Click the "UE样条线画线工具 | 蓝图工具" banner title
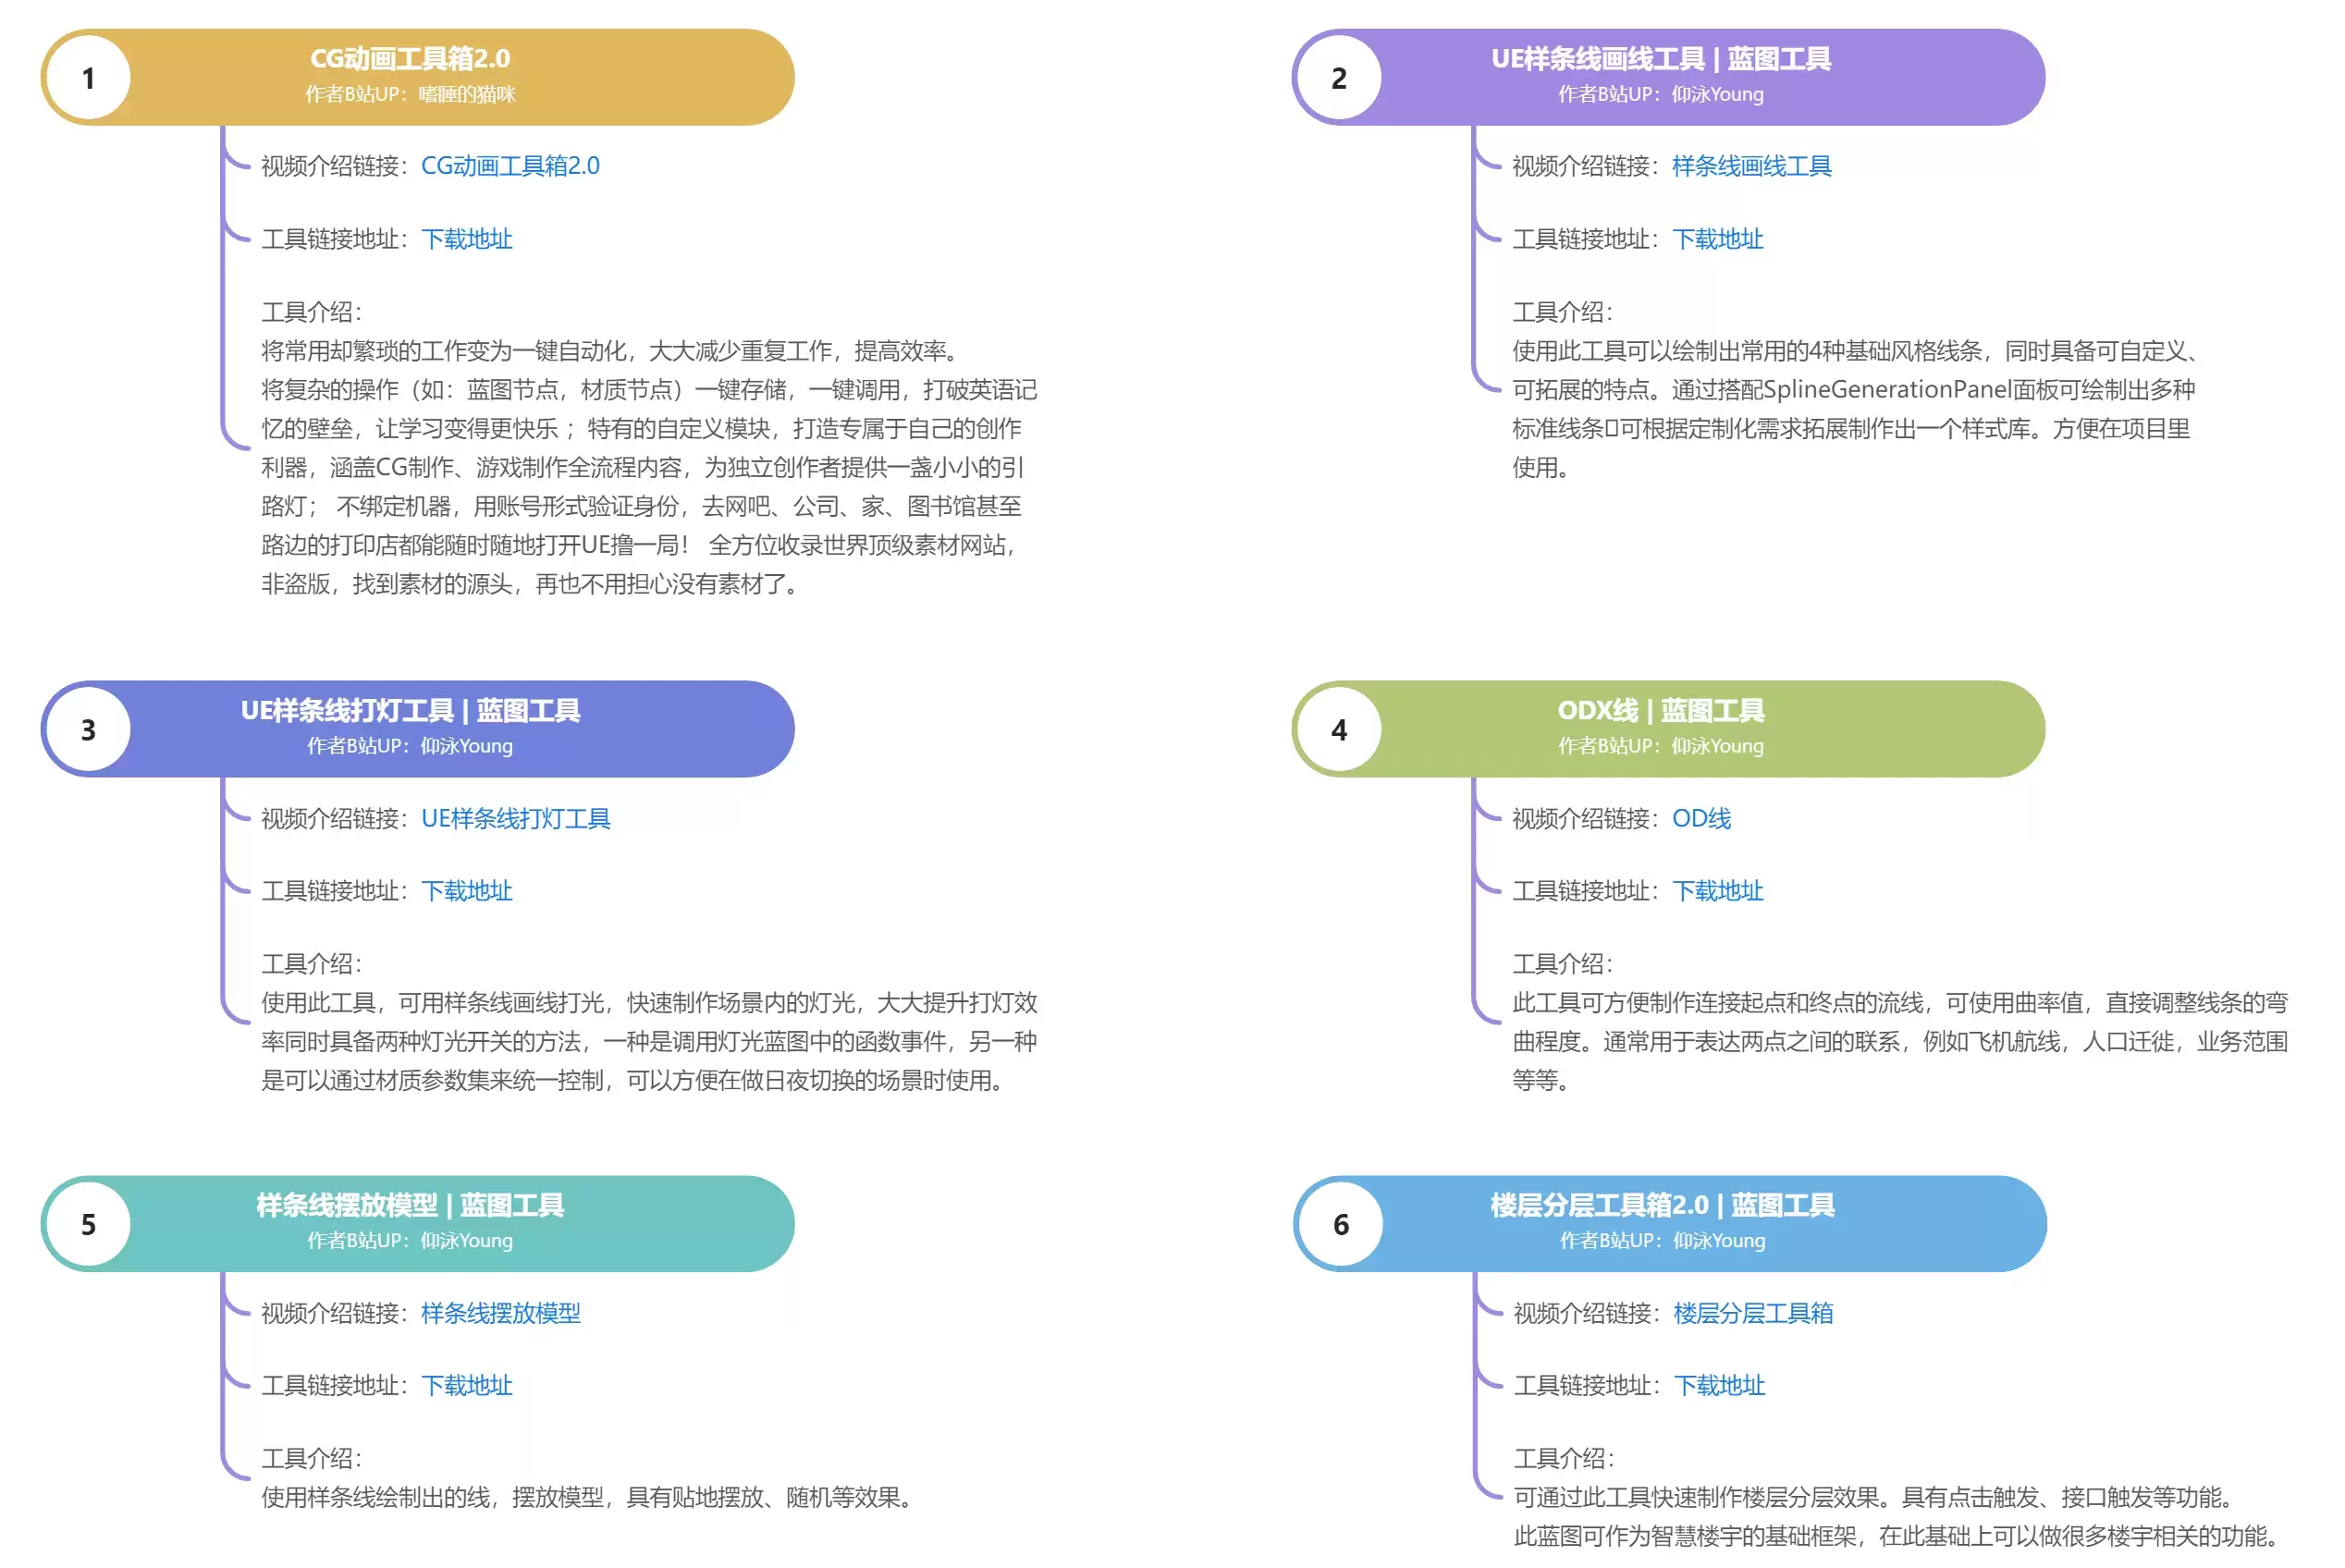Image resolution: width=2345 pixels, height=1568 pixels. coord(1661,59)
